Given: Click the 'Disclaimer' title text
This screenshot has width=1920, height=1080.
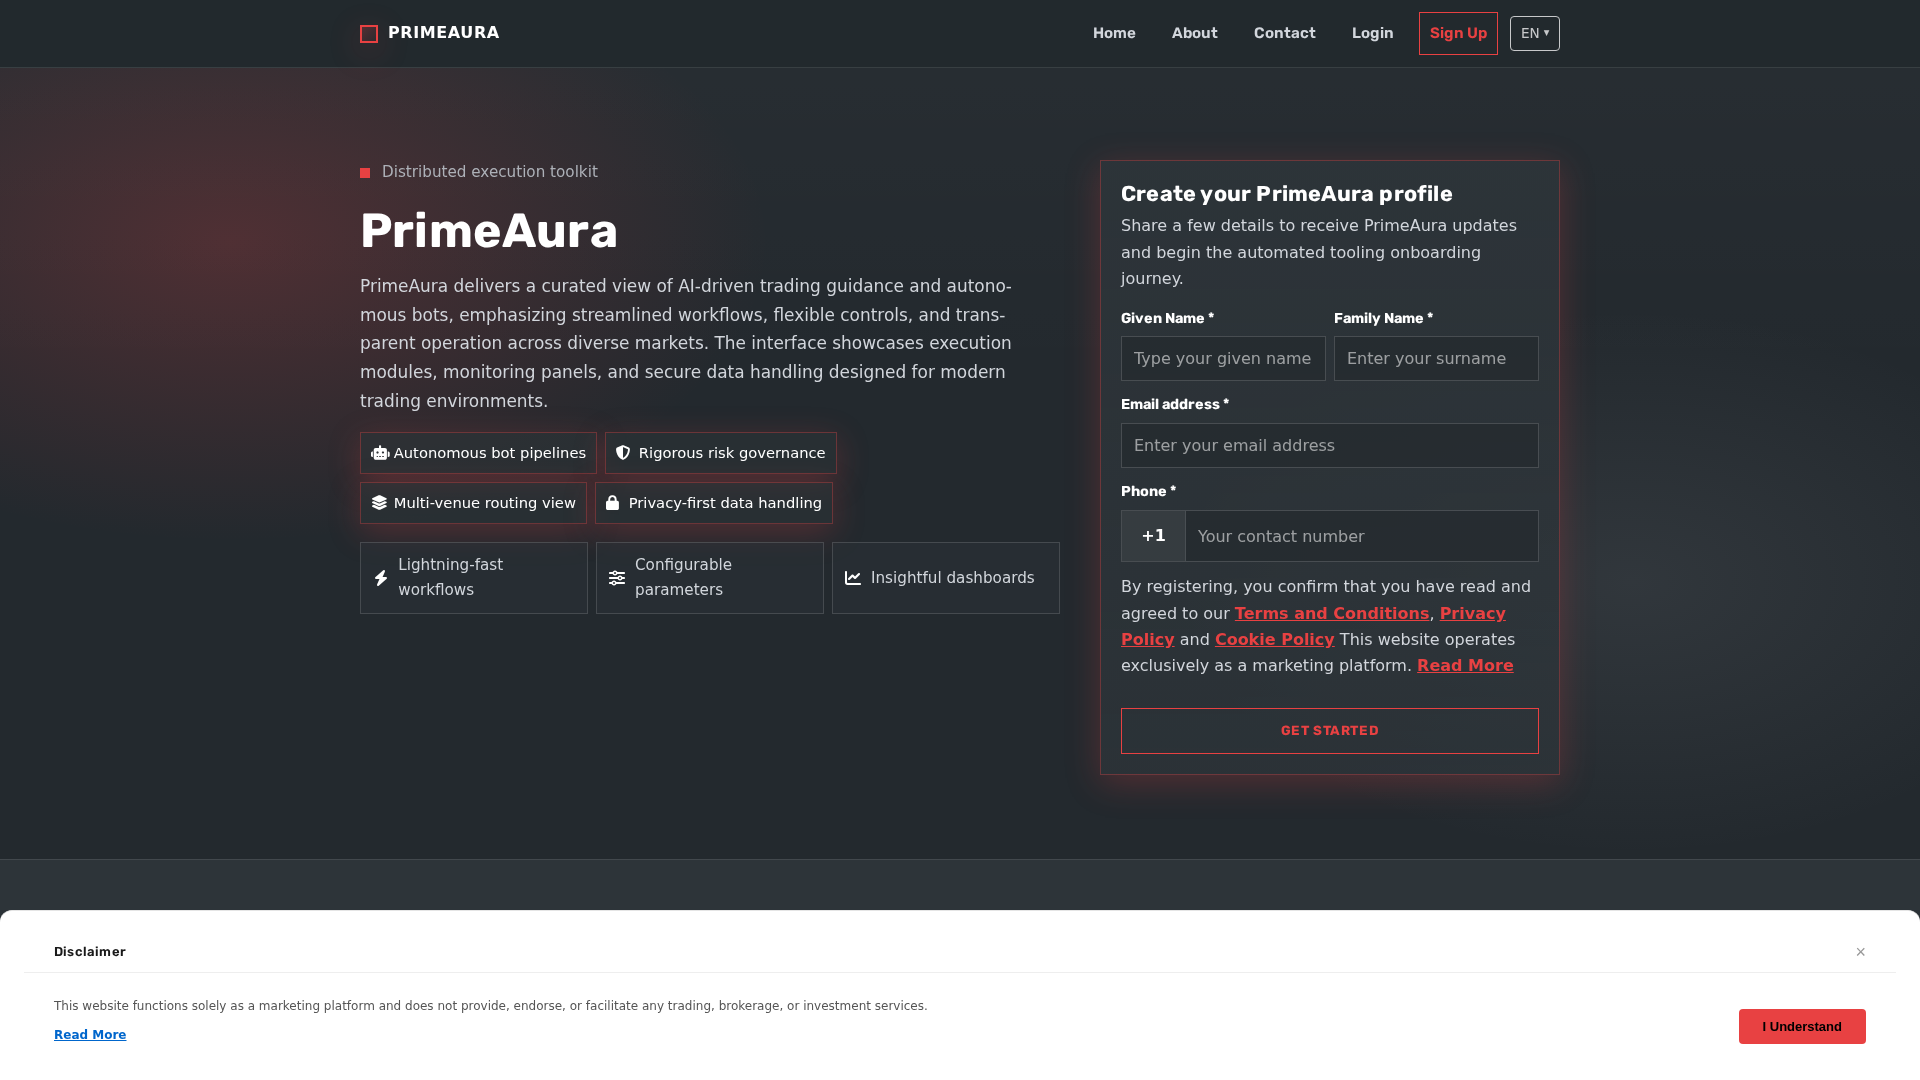Looking at the screenshot, I should (90, 952).
